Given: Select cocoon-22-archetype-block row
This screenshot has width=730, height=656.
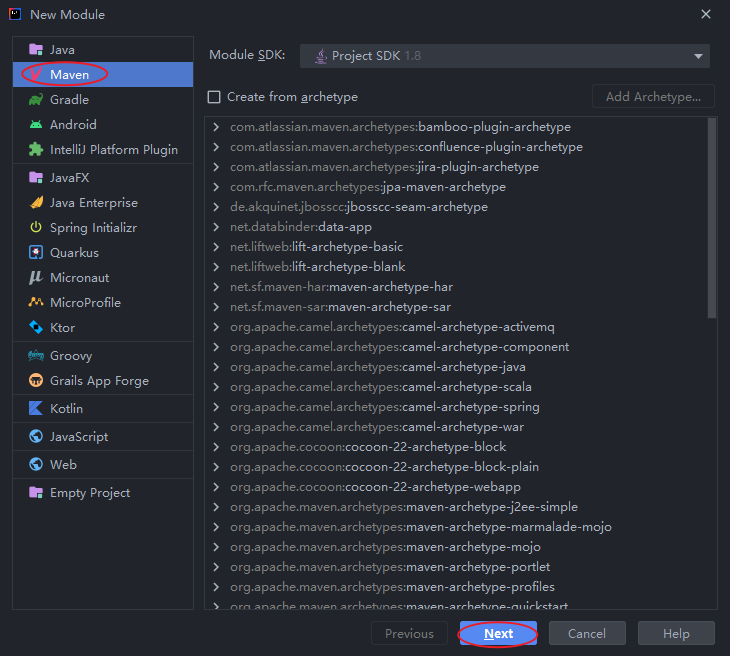Looking at the screenshot, I should pyautogui.click(x=456, y=447).
